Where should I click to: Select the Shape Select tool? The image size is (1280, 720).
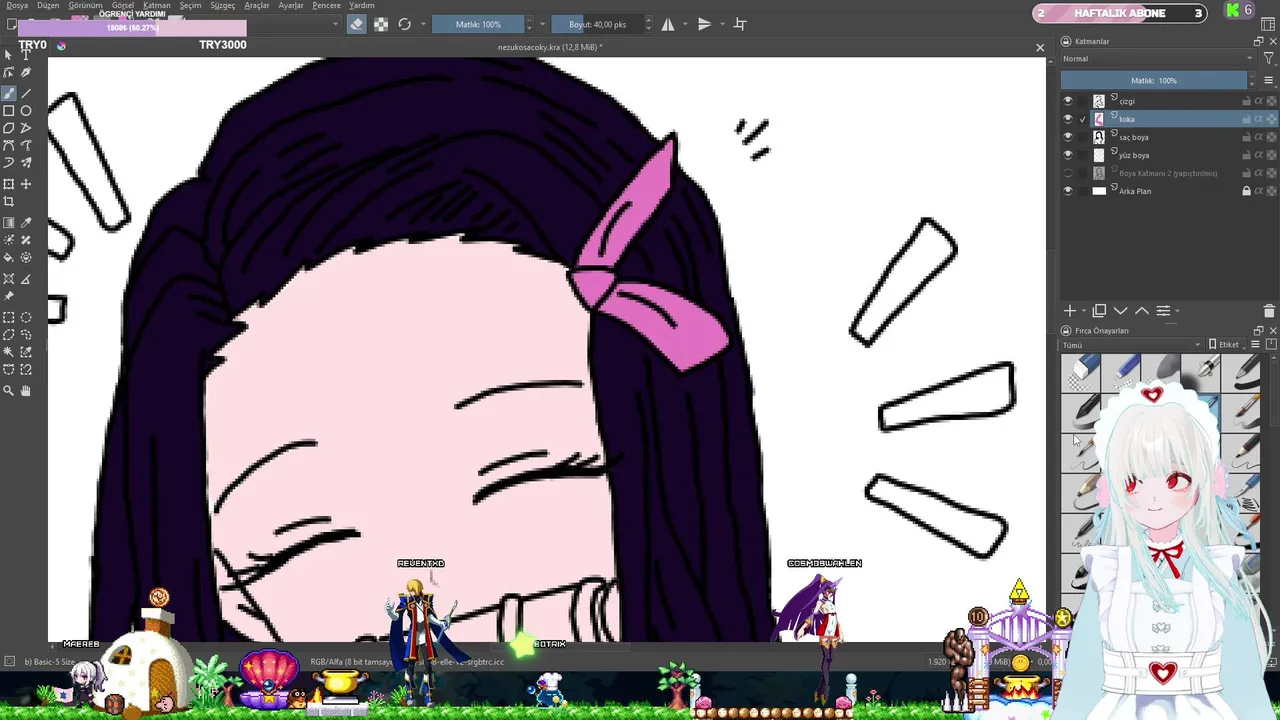8,54
